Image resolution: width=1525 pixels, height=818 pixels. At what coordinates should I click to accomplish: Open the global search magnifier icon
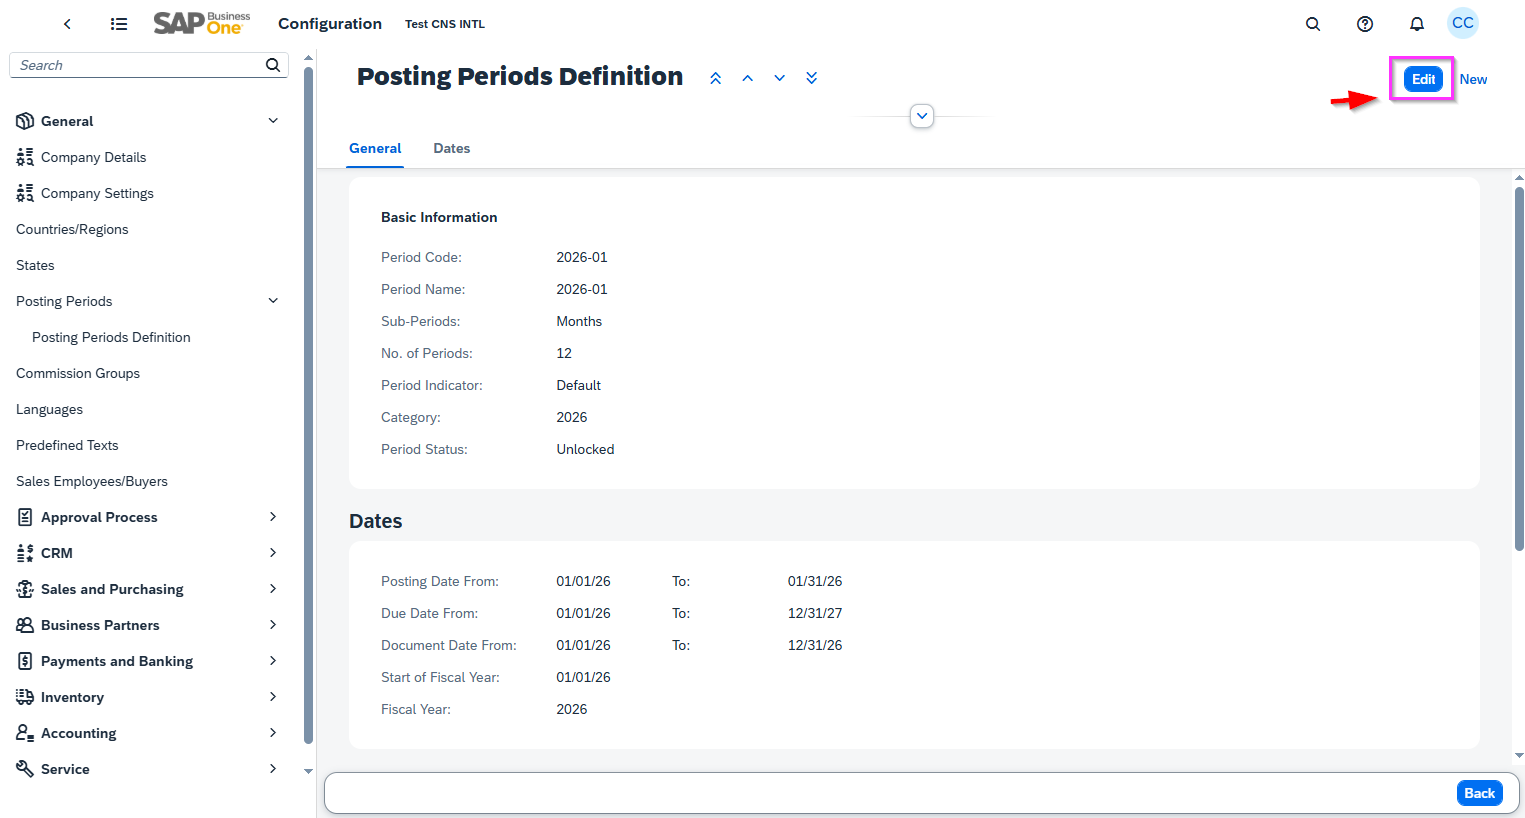point(1313,23)
